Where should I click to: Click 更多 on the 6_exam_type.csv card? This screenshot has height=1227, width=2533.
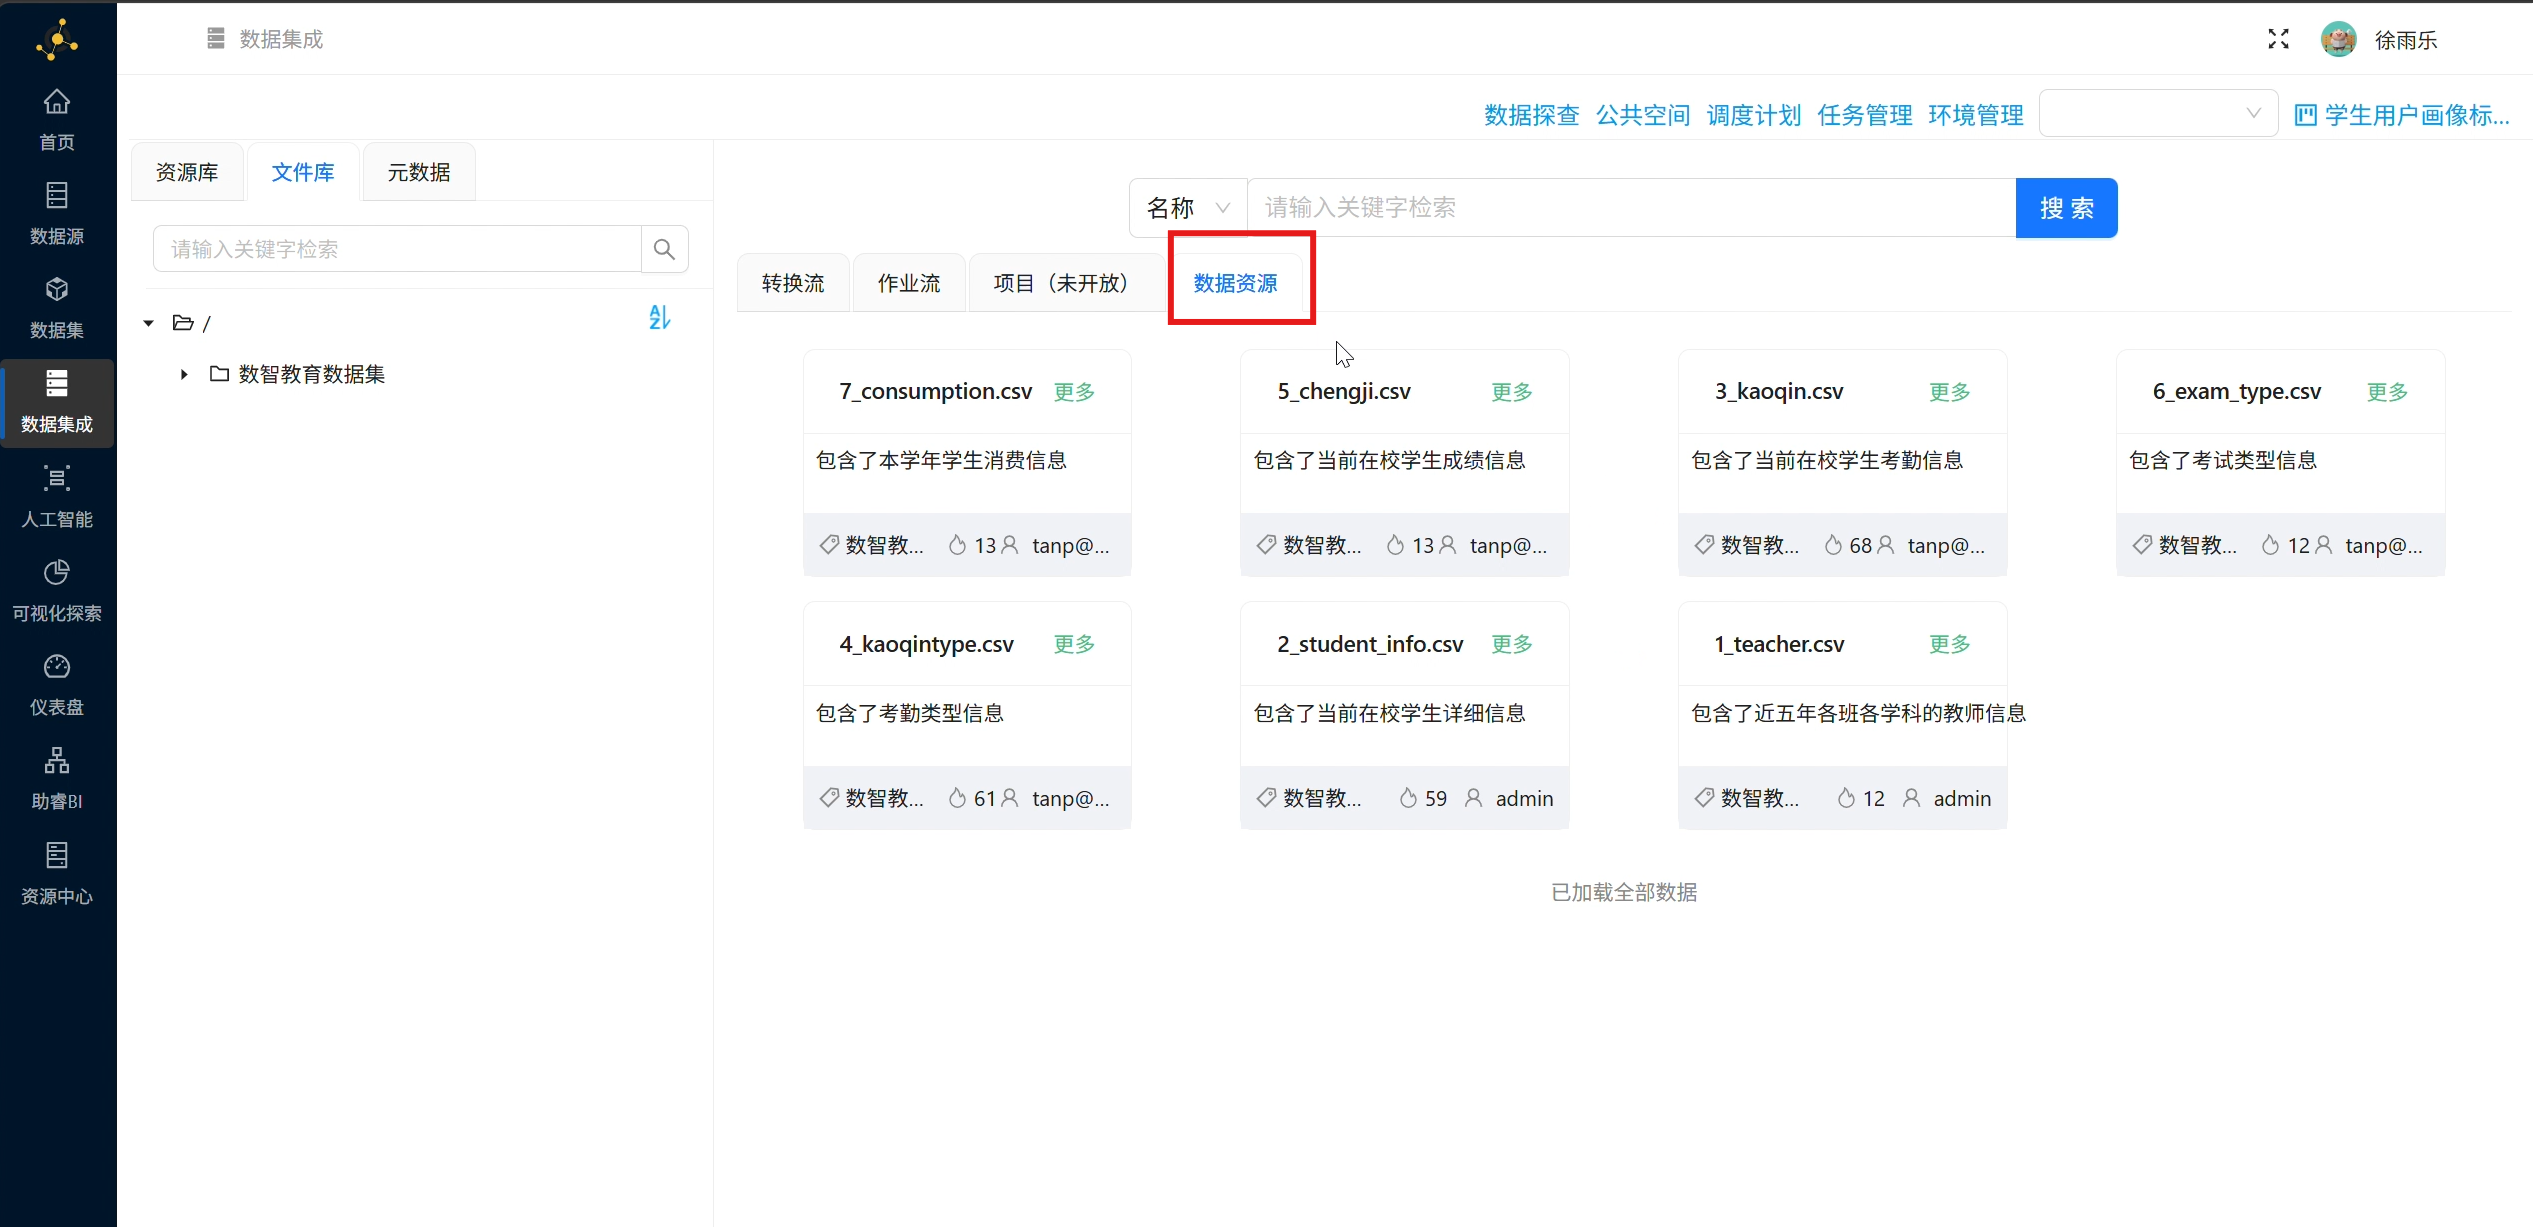(2388, 392)
